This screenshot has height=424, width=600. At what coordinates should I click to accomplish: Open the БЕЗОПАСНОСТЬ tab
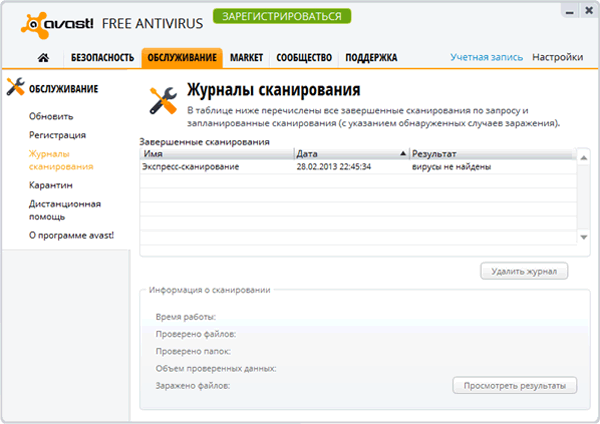point(102,58)
